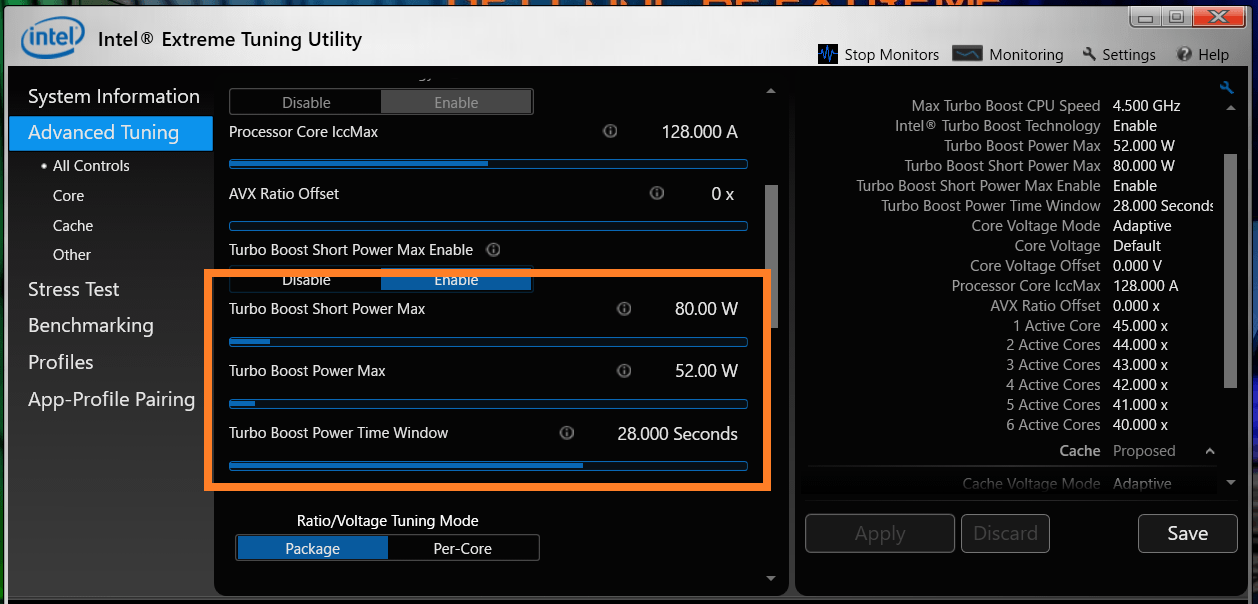
Task: Click the Save button
Action: tap(1188, 533)
